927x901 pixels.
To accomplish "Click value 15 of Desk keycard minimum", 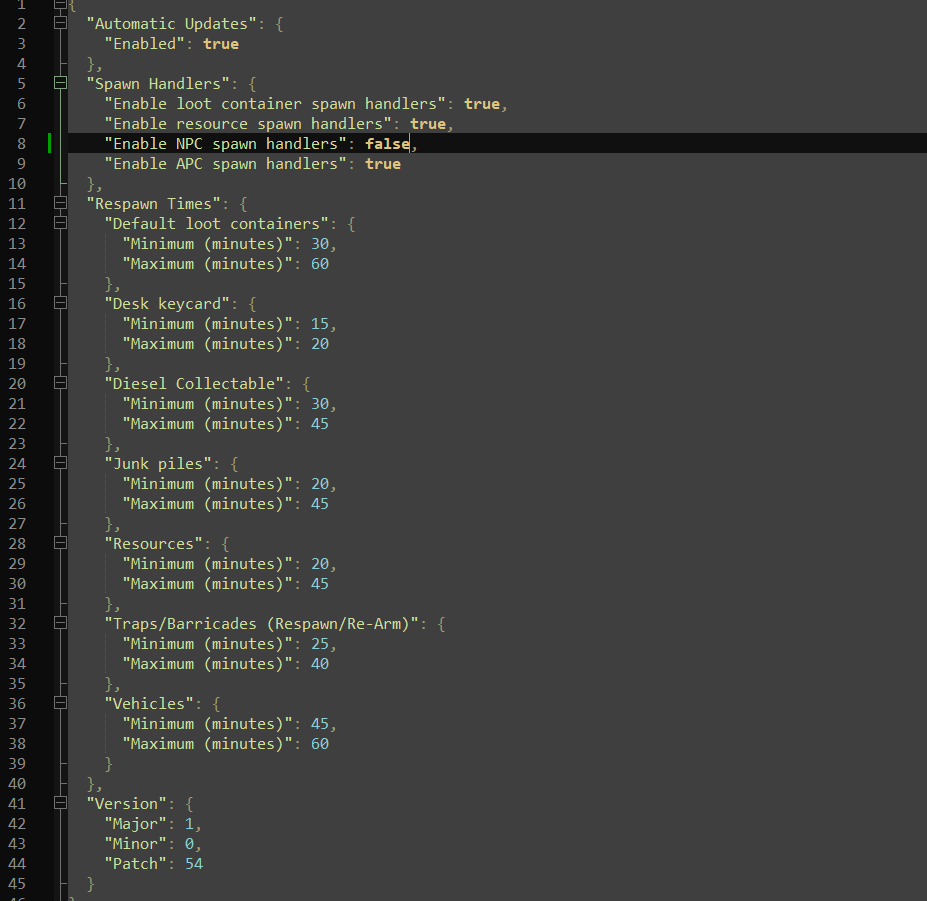I will point(320,323).
